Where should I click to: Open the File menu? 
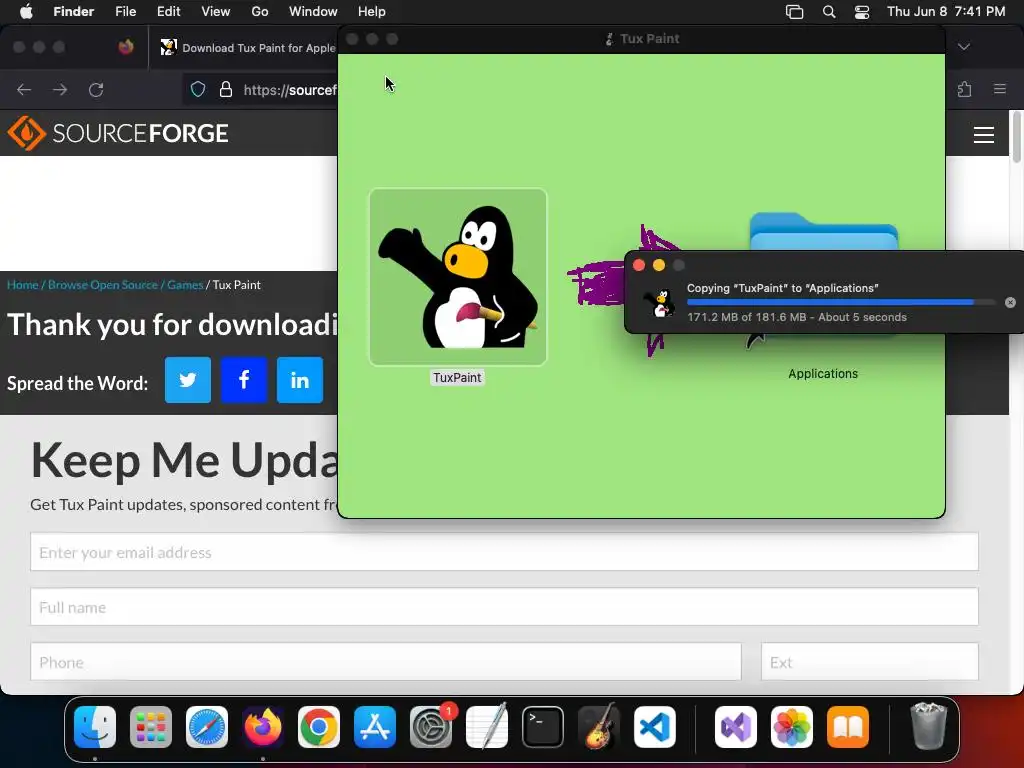pos(125,12)
